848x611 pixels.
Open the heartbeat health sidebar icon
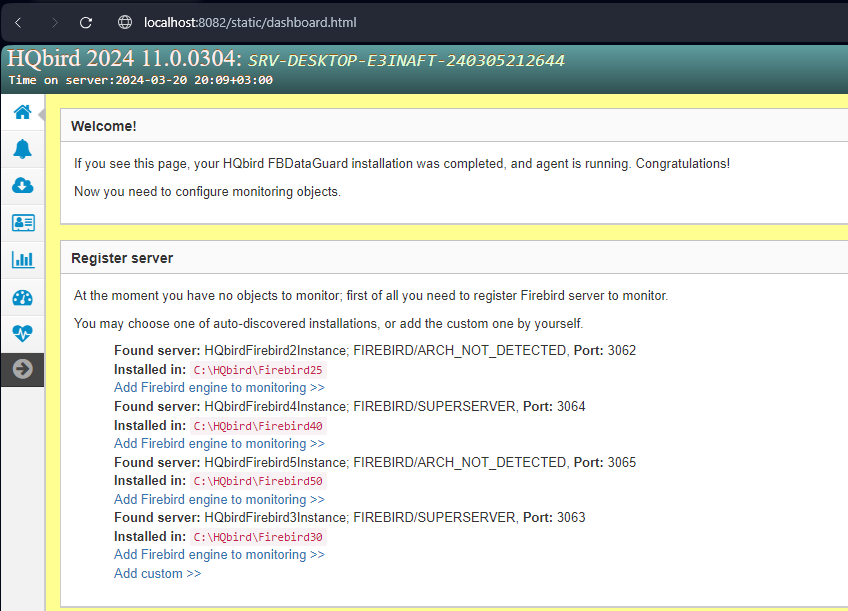coord(22,333)
